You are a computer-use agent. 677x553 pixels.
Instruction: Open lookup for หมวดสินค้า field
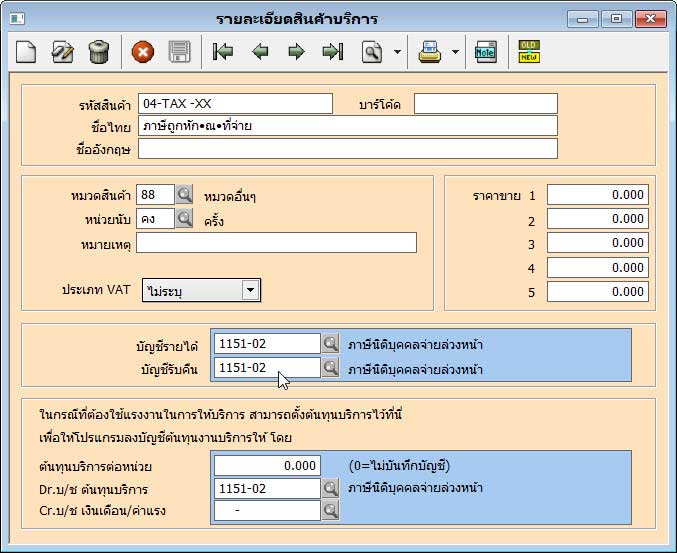[x=184, y=194]
